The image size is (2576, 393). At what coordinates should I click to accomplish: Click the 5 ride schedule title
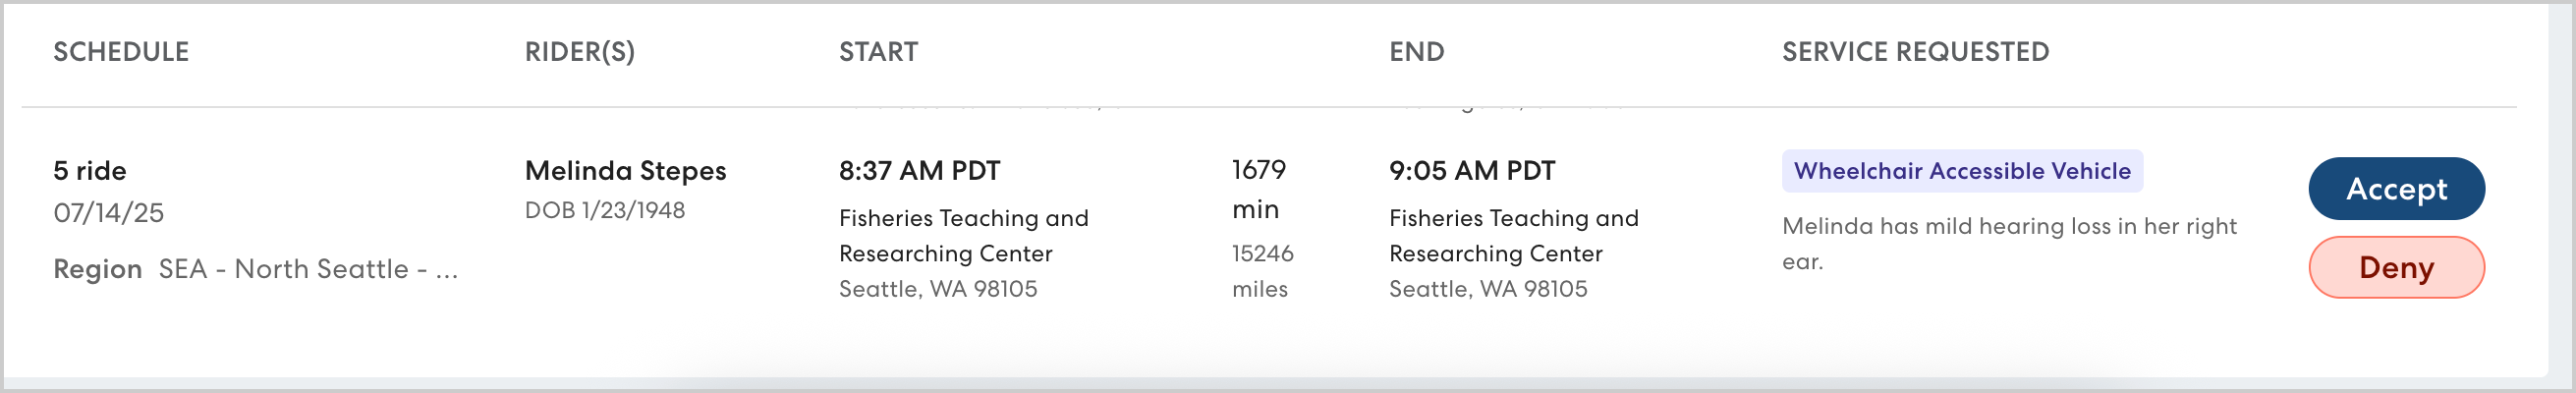[89, 171]
